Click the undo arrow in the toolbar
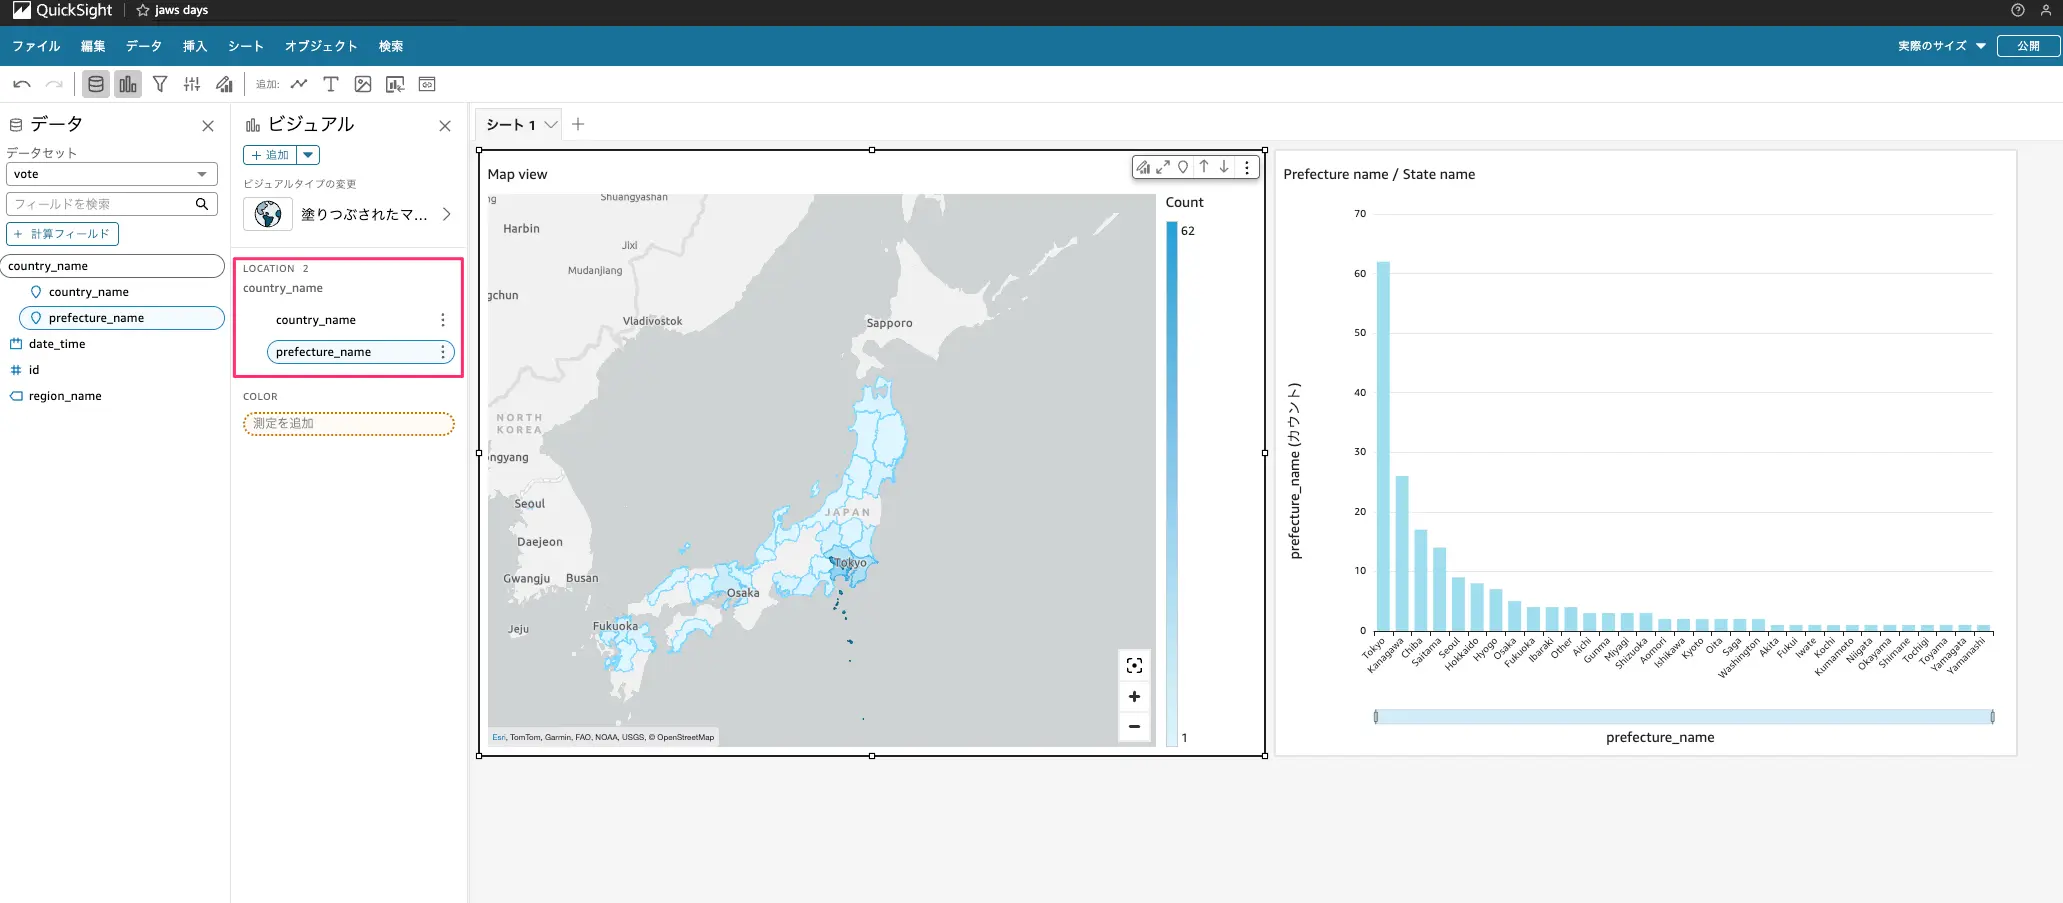Screen dimensions: 2063x903 pos(22,84)
